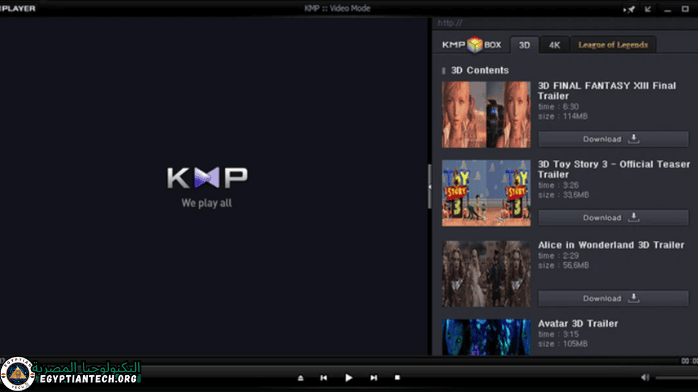This screenshot has width=698, height=392.
Task: Click the http:// address field
Action: pyautogui.click(x=565, y=23)
